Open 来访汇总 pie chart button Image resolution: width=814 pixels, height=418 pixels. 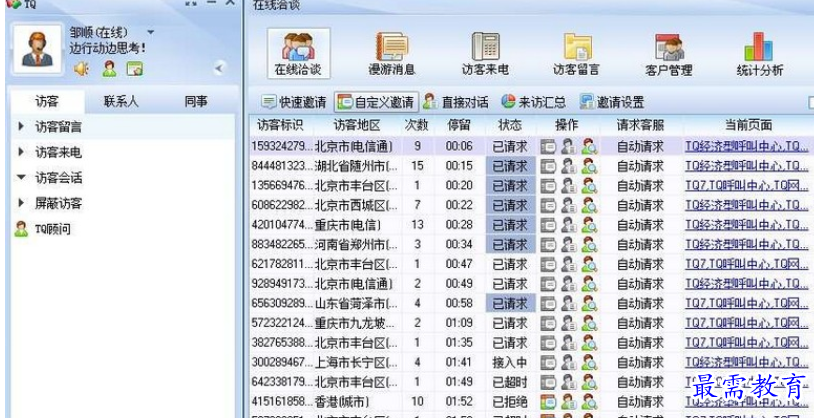534,102
